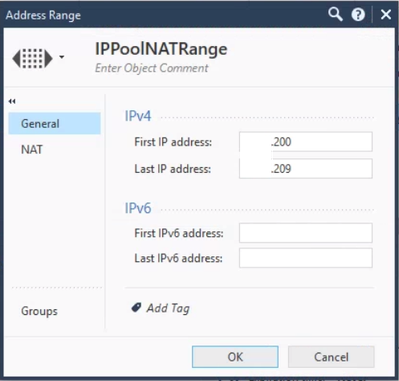
Task: Open the Groups section
Action: point(39,311)
